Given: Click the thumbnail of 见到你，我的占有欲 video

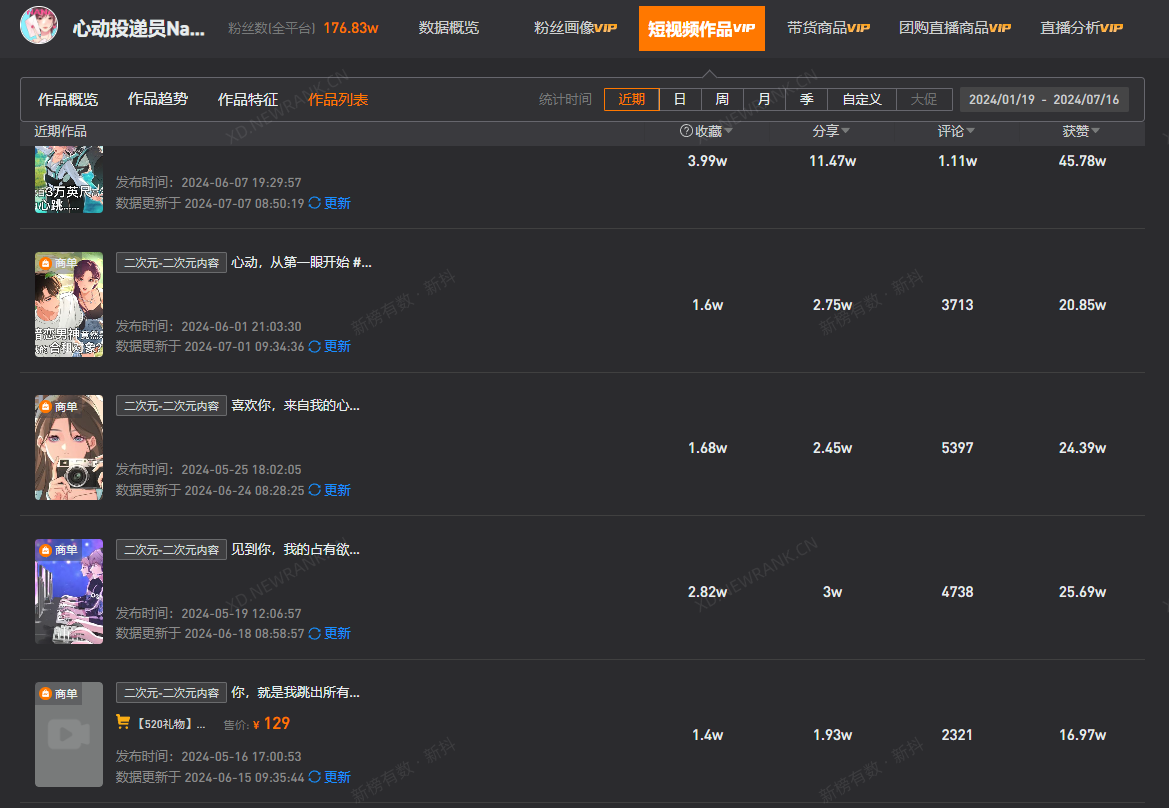Looking at the screenshot, I should coord(69,591).
